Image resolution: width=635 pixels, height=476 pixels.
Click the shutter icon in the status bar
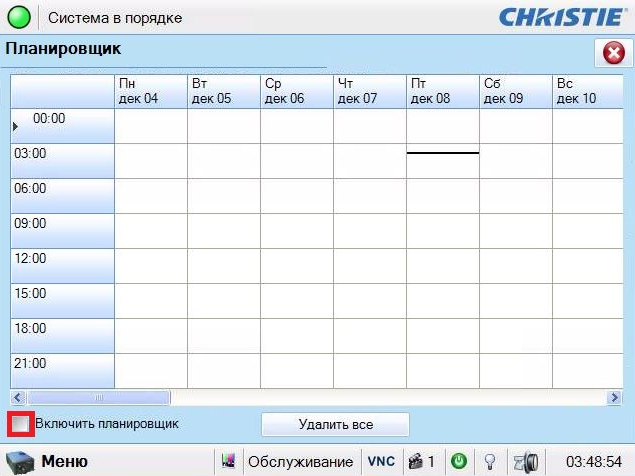(525, 462)
